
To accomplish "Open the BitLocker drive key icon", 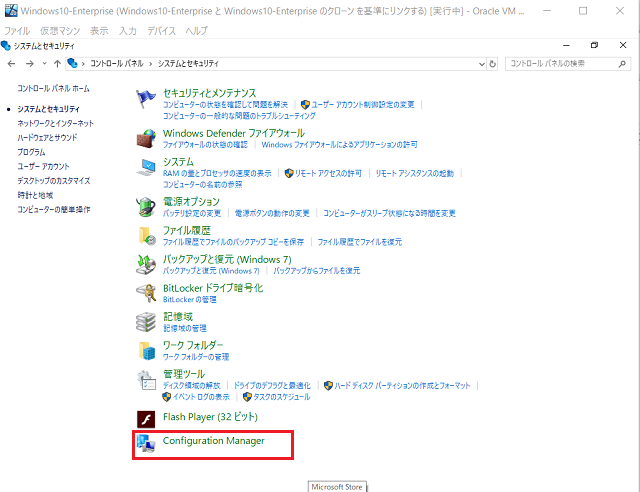I will 146,293.
